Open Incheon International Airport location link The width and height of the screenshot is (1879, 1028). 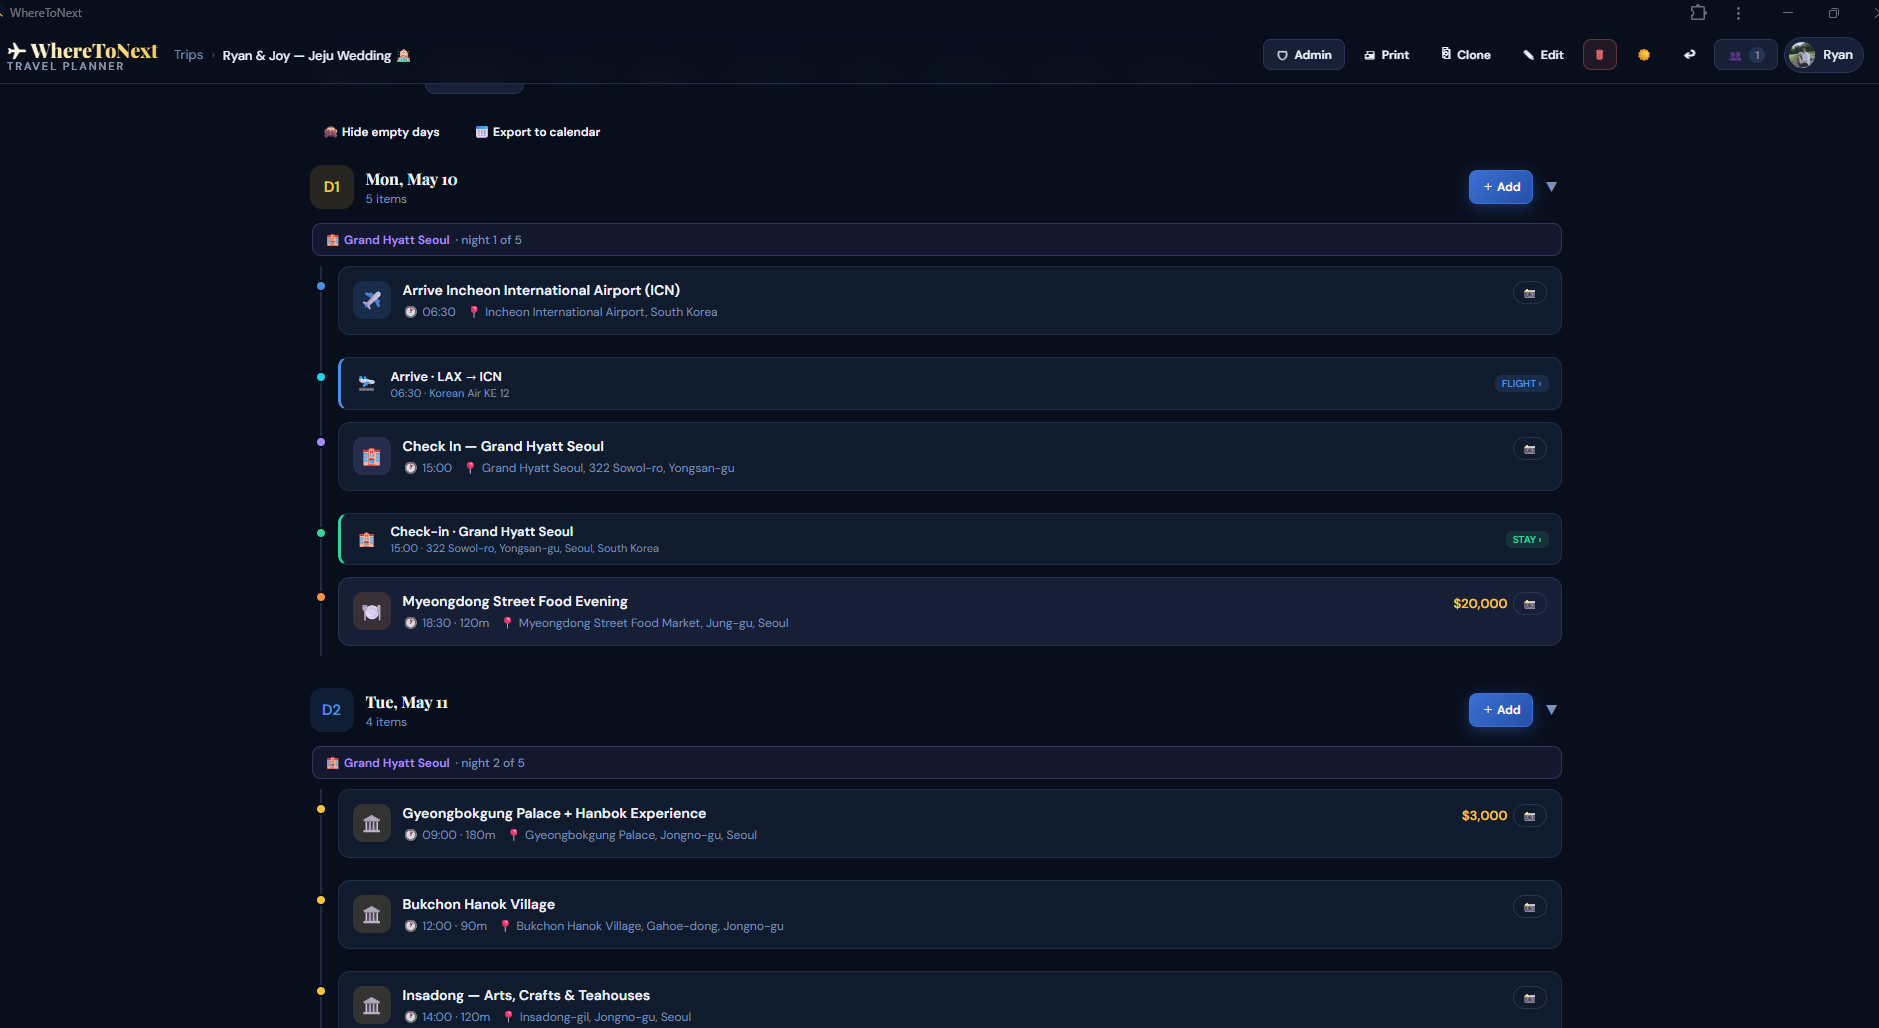(x=600, y=312)
